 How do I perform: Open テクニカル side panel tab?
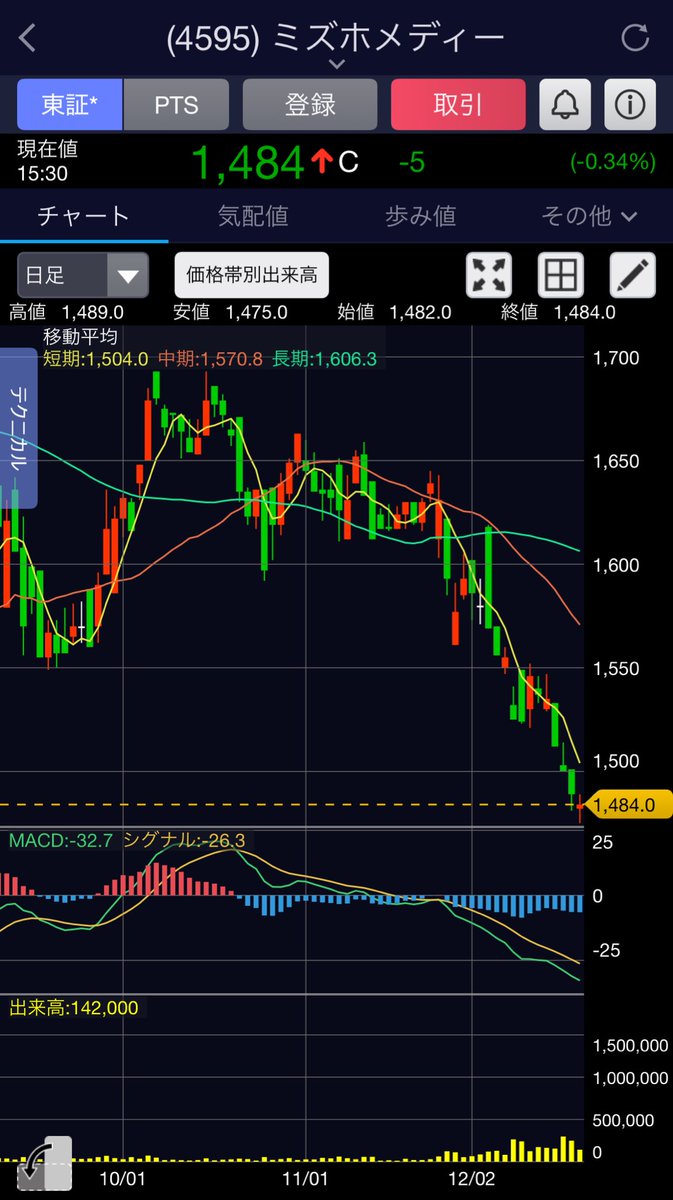tap(18, 428)
